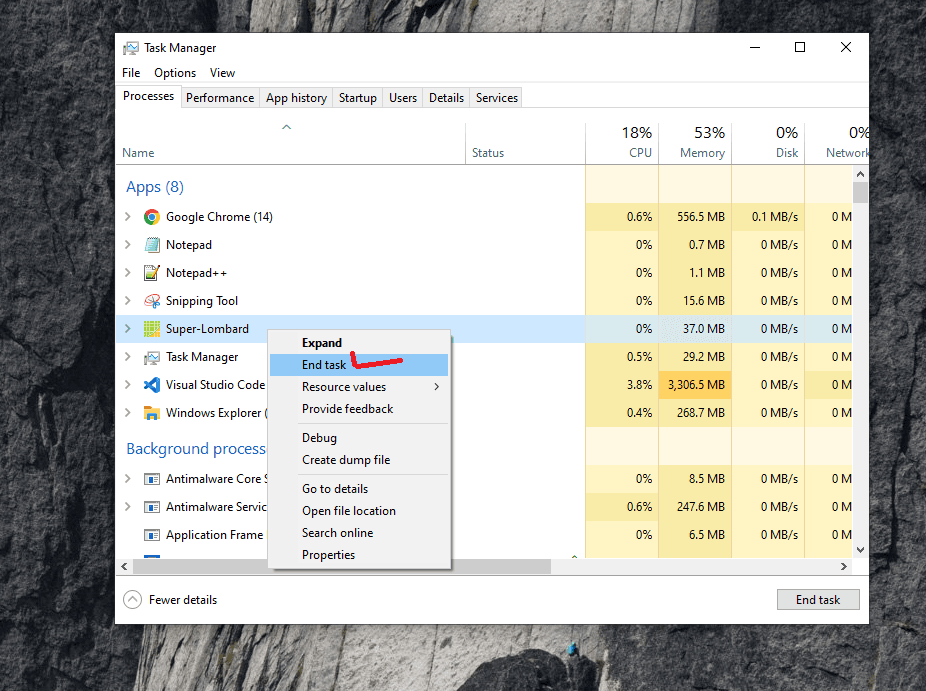926x691 pixels.
Task: Expand the Task Manager process row
Action: pyautogui.click(x=128, y=357)
